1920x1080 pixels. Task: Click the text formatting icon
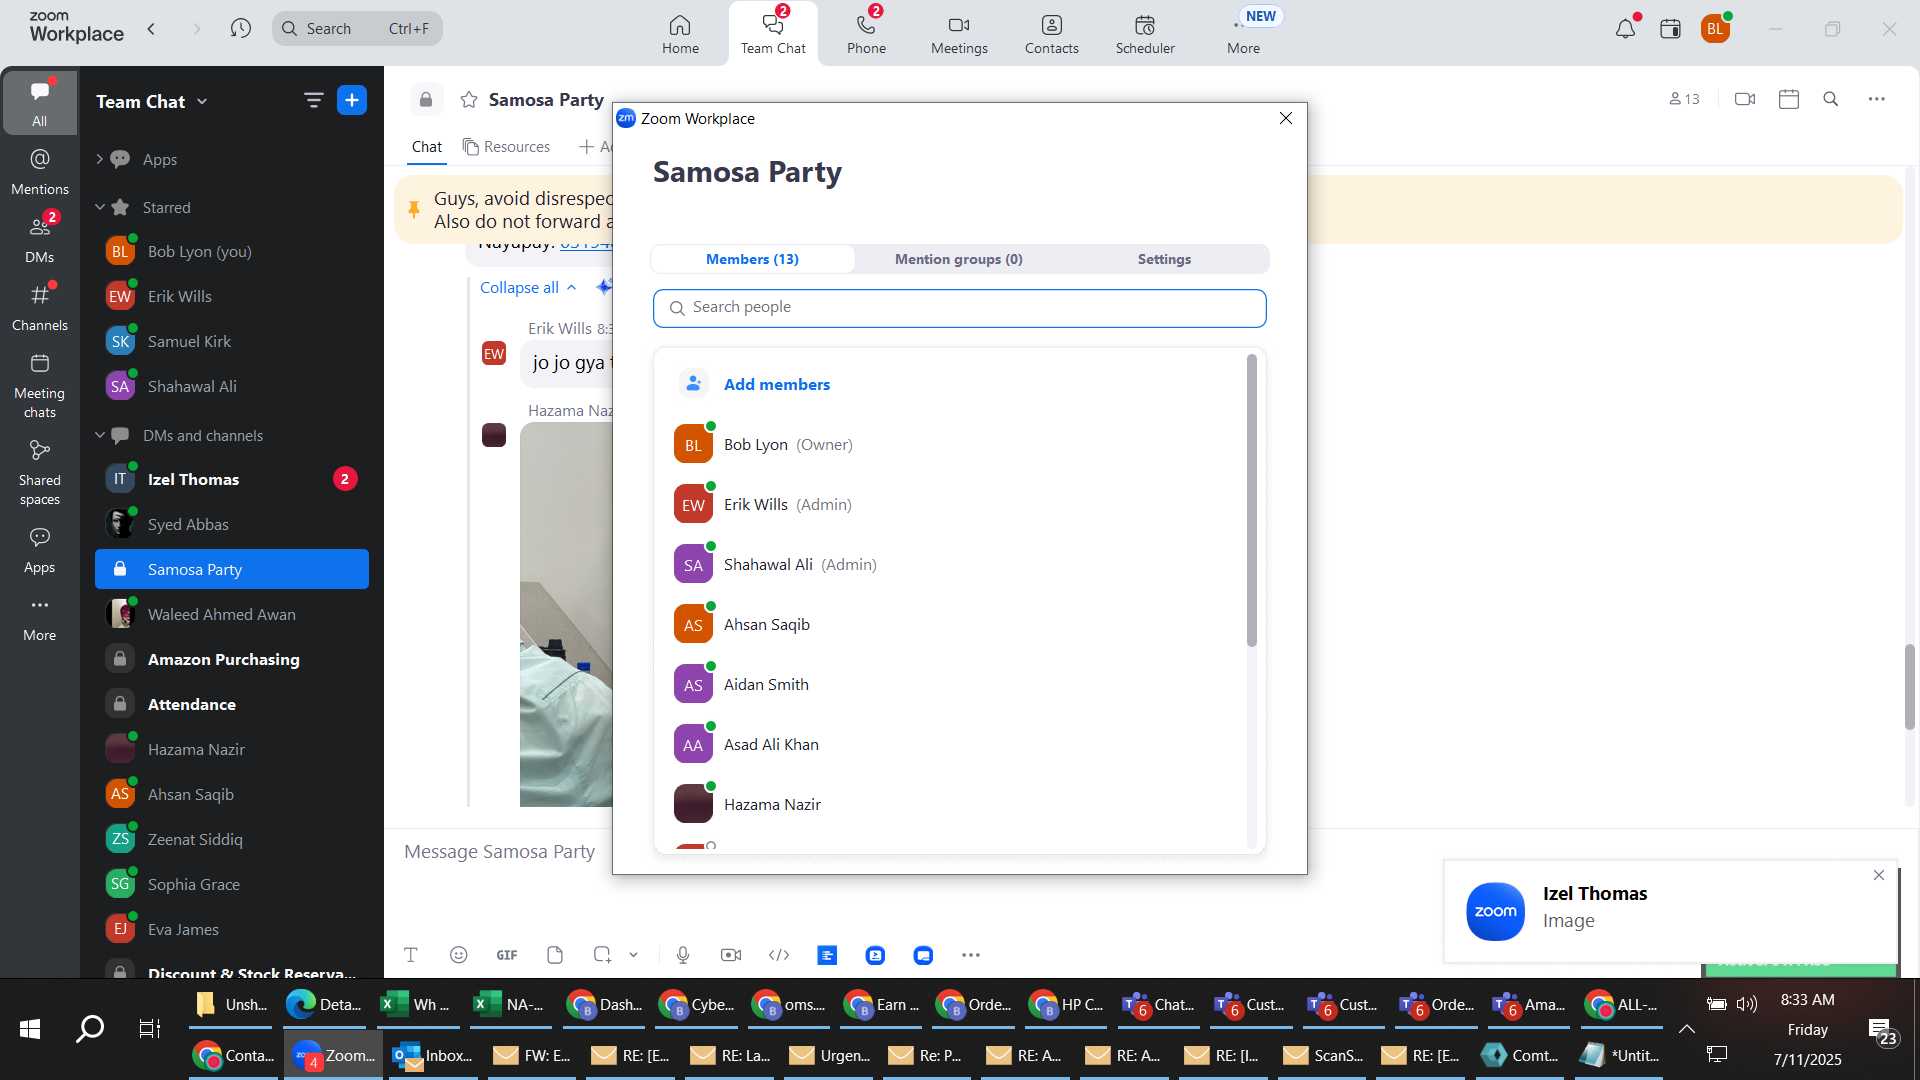411,955
